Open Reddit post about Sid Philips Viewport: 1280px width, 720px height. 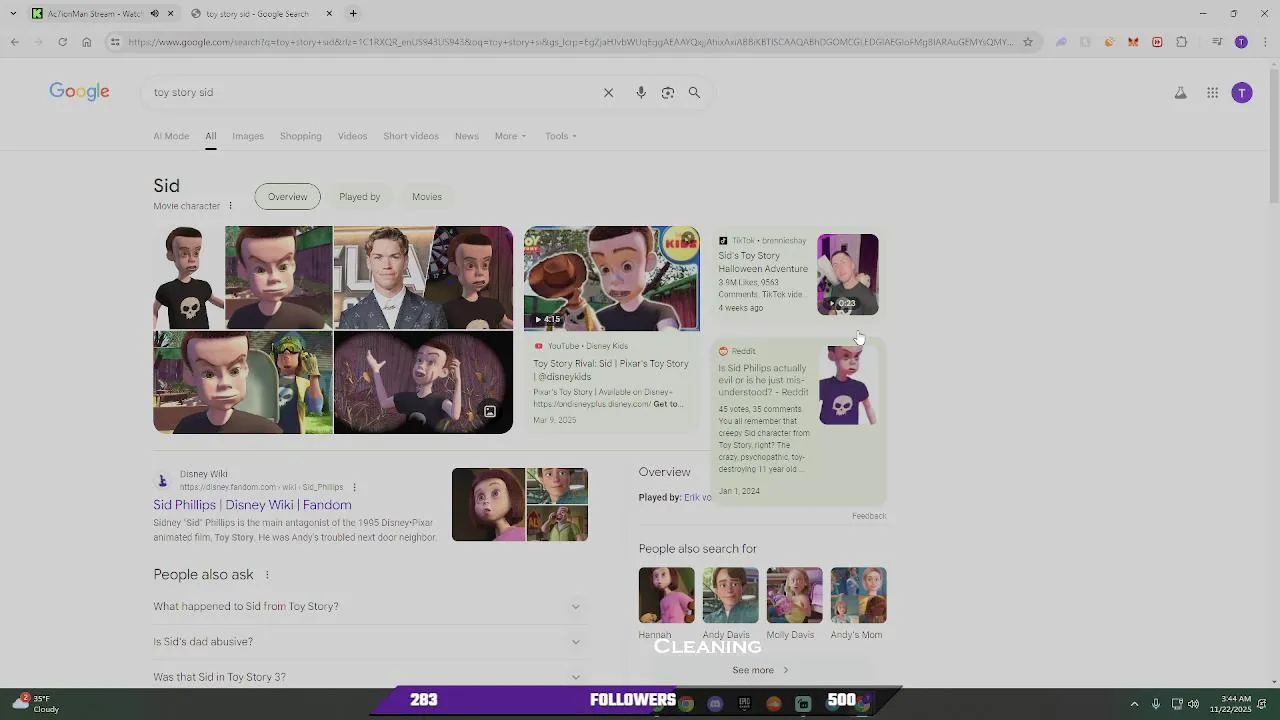tap(764, 380)
